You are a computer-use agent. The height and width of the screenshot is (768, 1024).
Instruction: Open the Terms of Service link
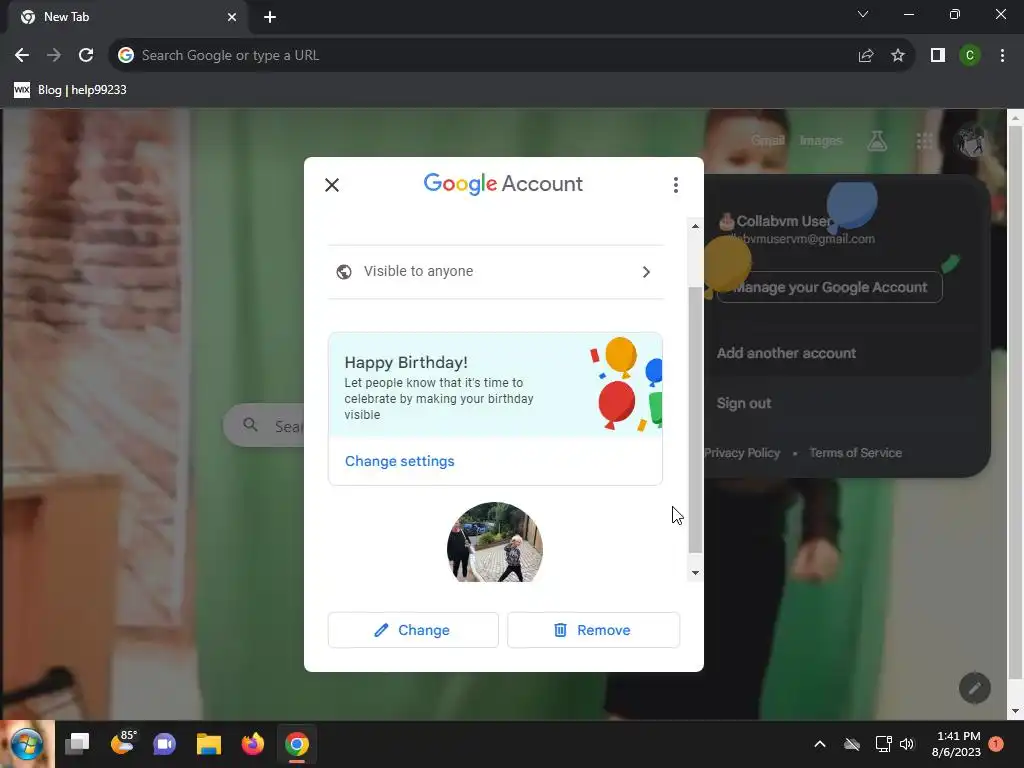[x=856, y=453]
